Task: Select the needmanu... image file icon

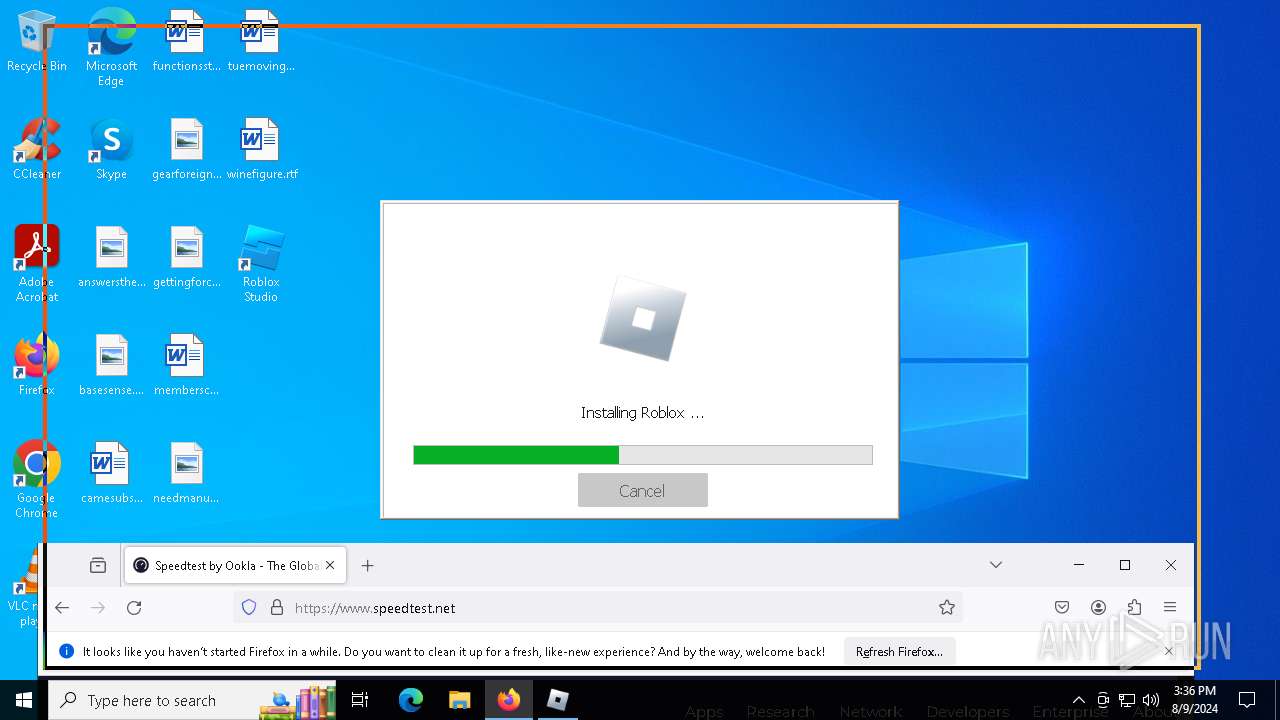Action: pyautogui.click(x=186, y=473)
